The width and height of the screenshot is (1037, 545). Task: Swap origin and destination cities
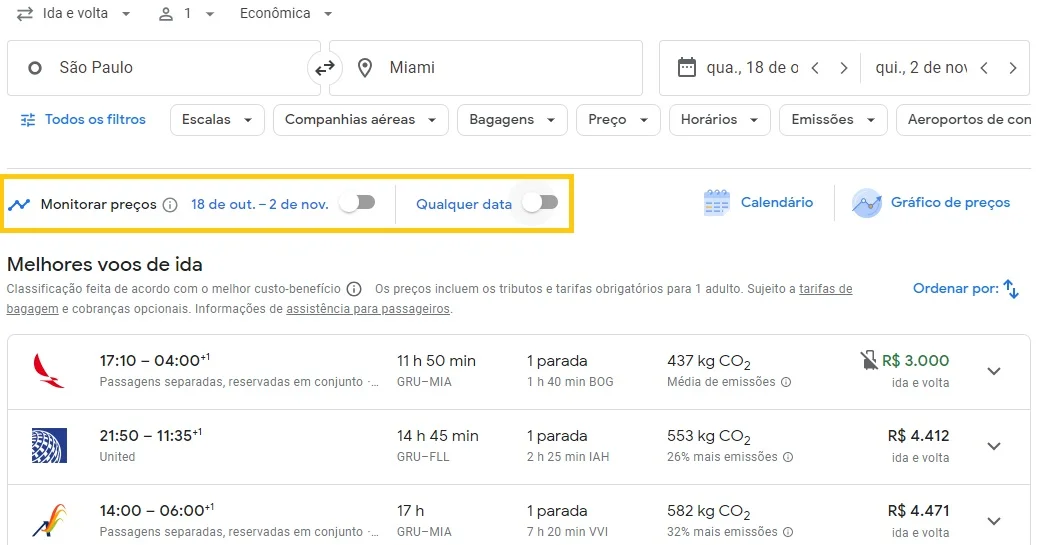tap(325, 68)
